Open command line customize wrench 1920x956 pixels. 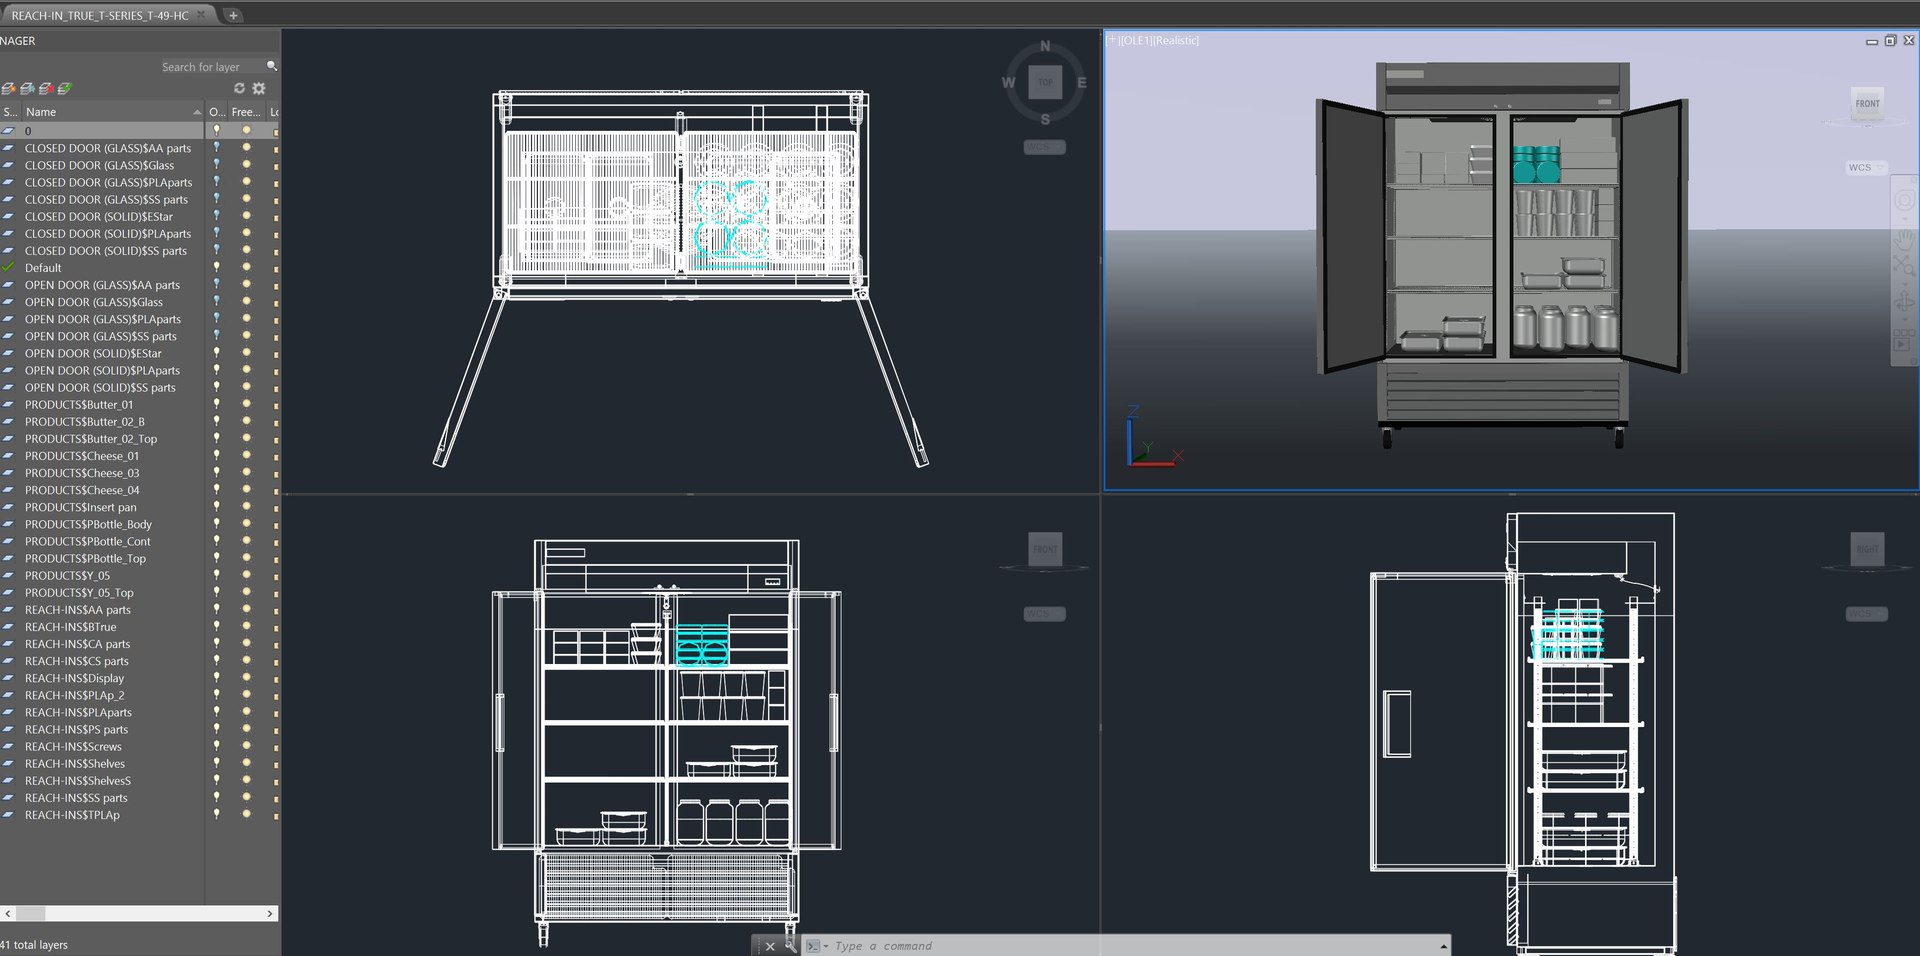click(x=790, y=945)
